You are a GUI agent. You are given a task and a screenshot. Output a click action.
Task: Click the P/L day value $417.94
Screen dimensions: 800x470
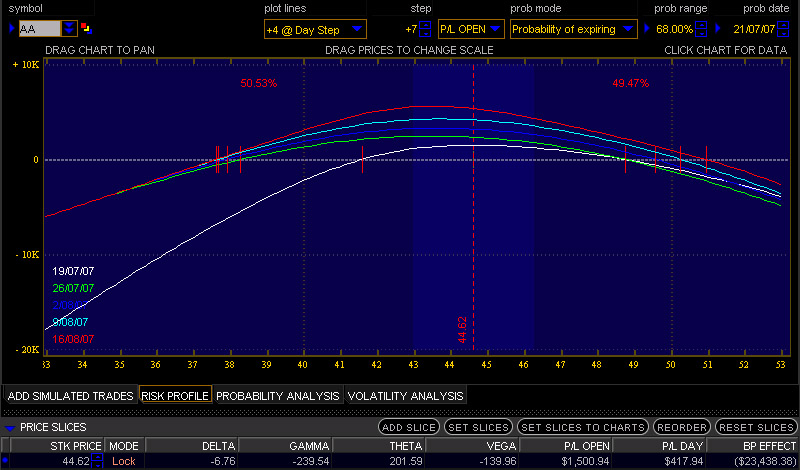(683, 461)
